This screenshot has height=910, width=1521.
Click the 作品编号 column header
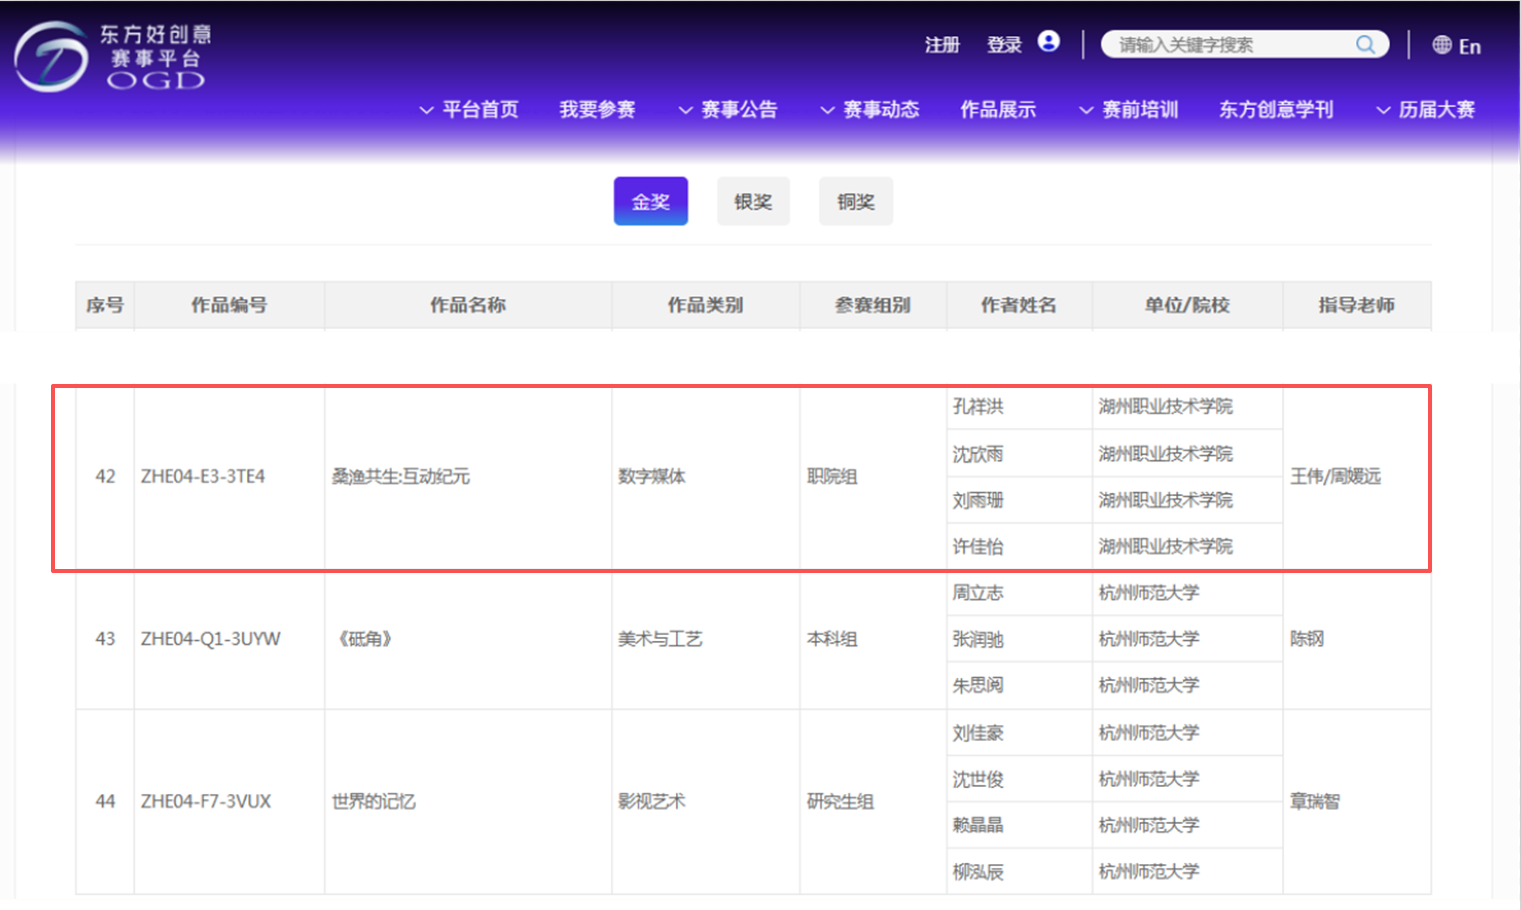tap(229, 305)
